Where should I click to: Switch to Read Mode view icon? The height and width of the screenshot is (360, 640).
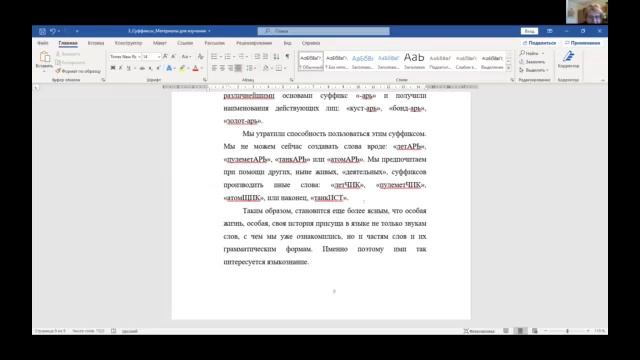pos(506,331)
